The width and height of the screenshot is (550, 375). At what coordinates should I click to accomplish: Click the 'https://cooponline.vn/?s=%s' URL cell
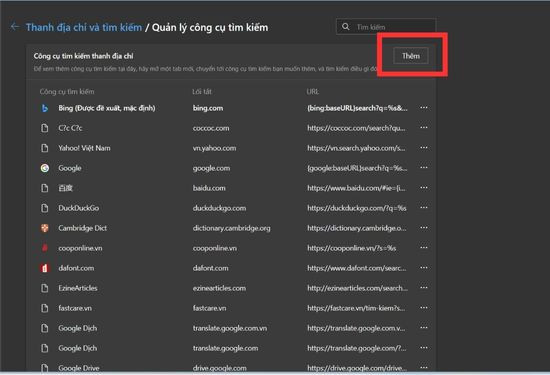[351, 248]
